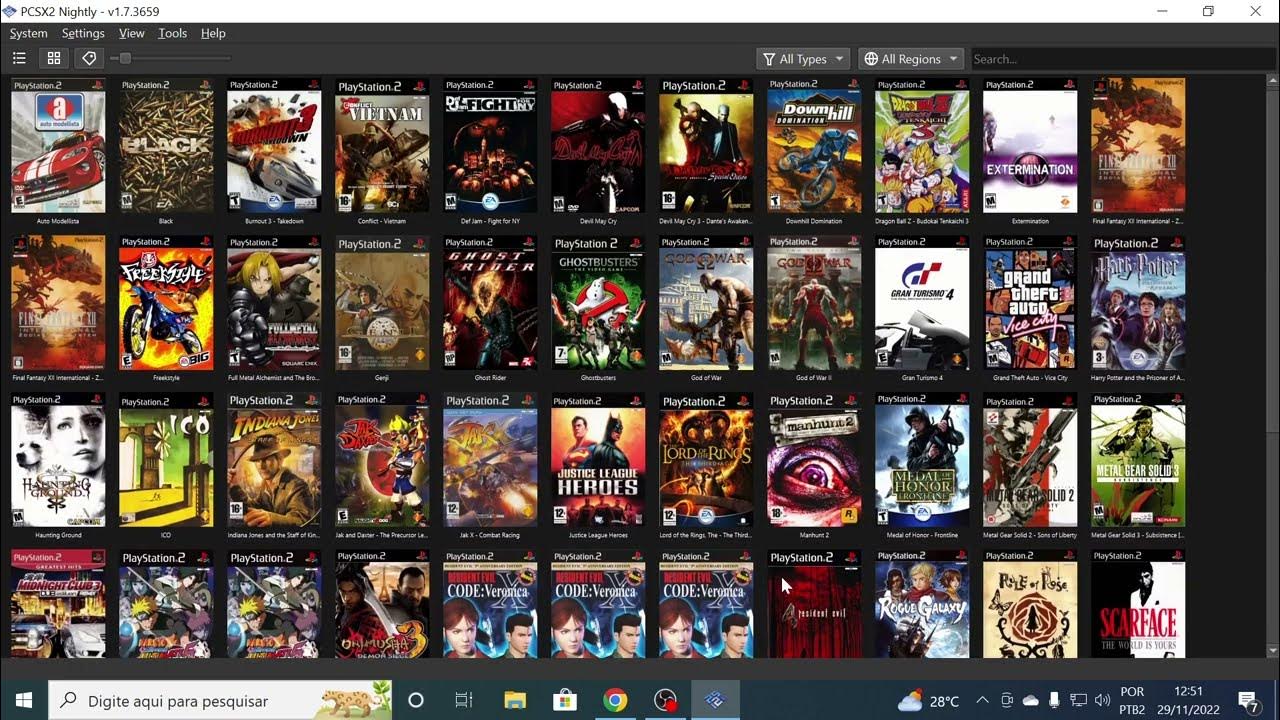Select the Devil May Cry cover

(x=598, y=146)
